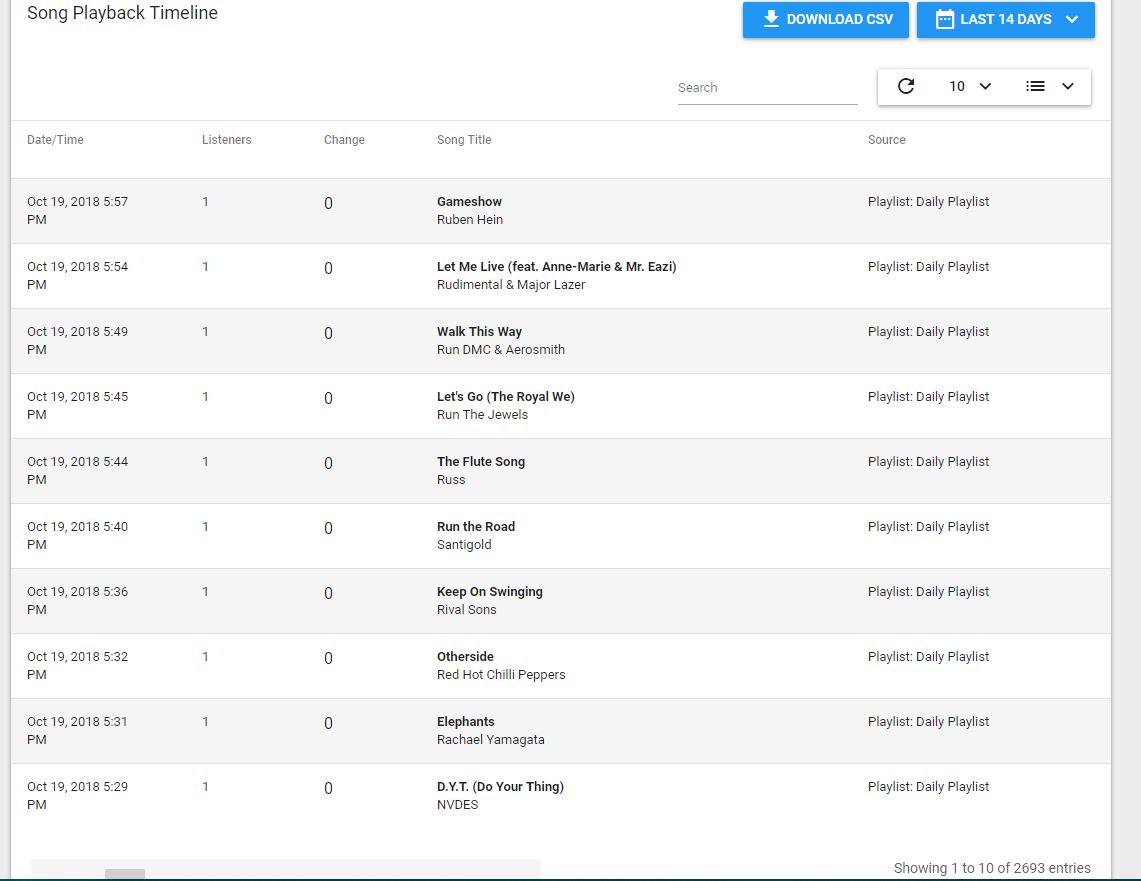Click the Oct 19, 2018 5:45 PM timestamp
Screen dimensions: 1141x881
tap(77, 405)
